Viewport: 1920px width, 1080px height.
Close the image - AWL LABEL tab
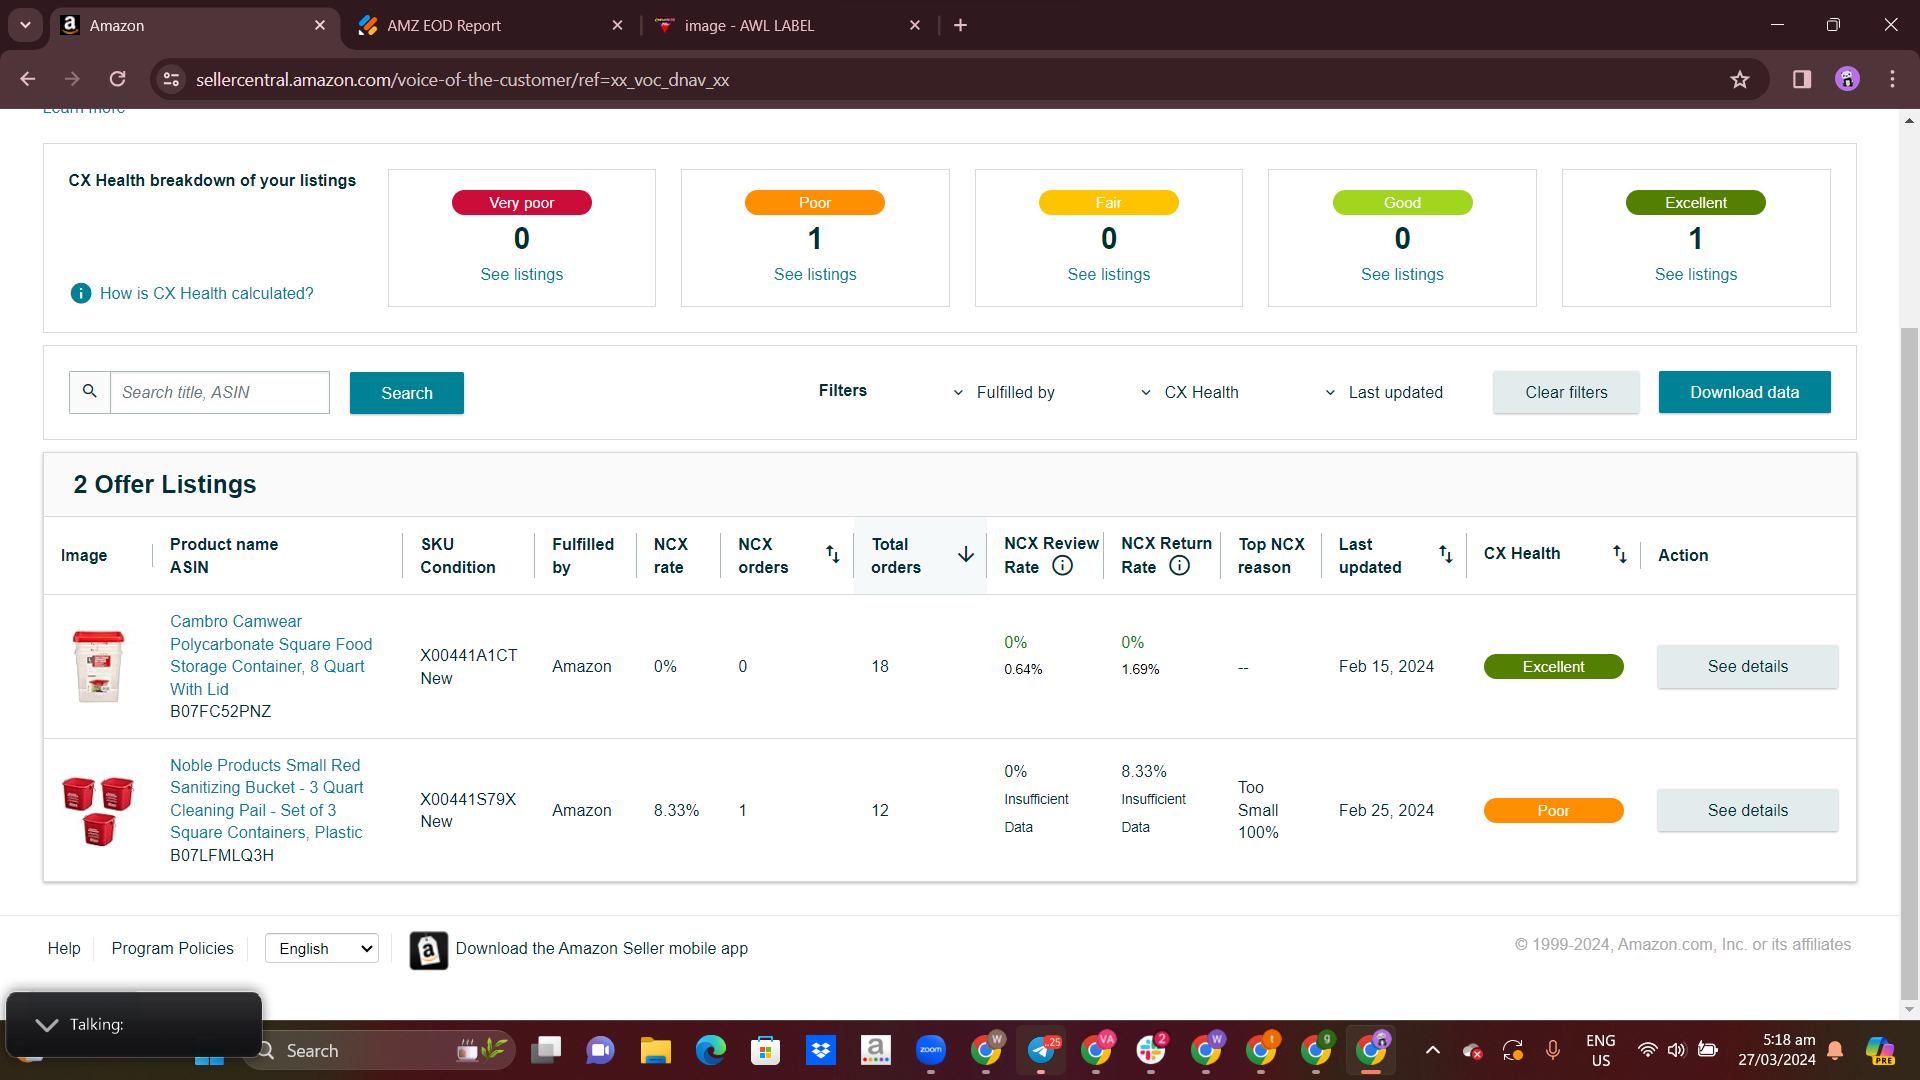(x=914, y=25)
